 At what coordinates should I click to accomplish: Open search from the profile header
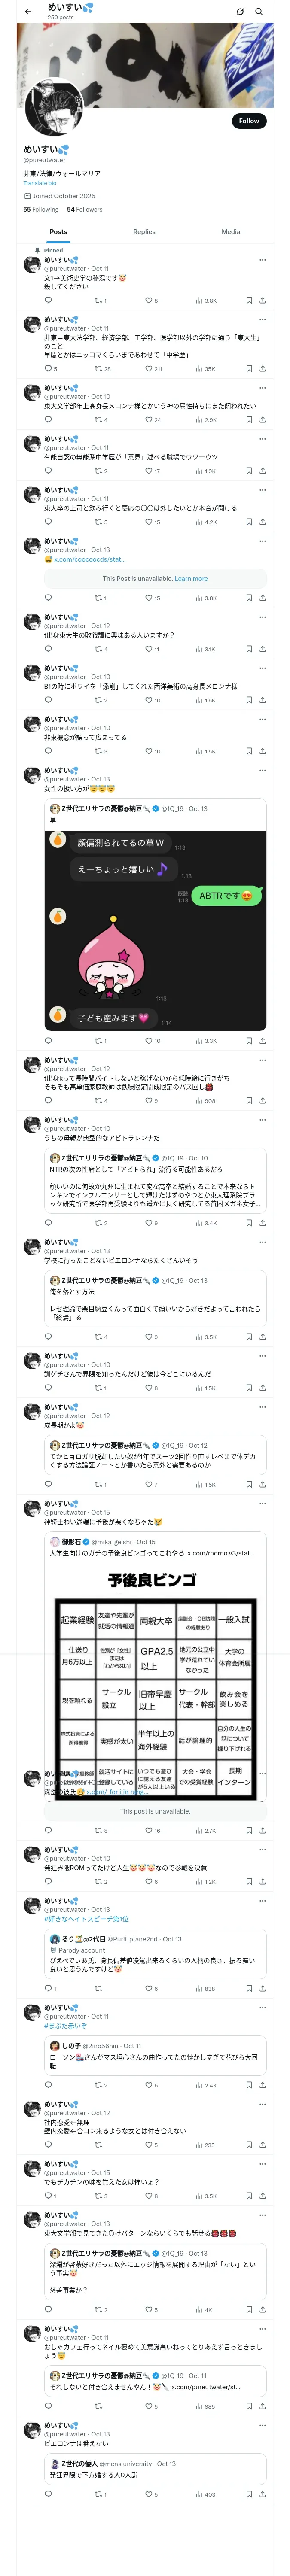point(259,11)
